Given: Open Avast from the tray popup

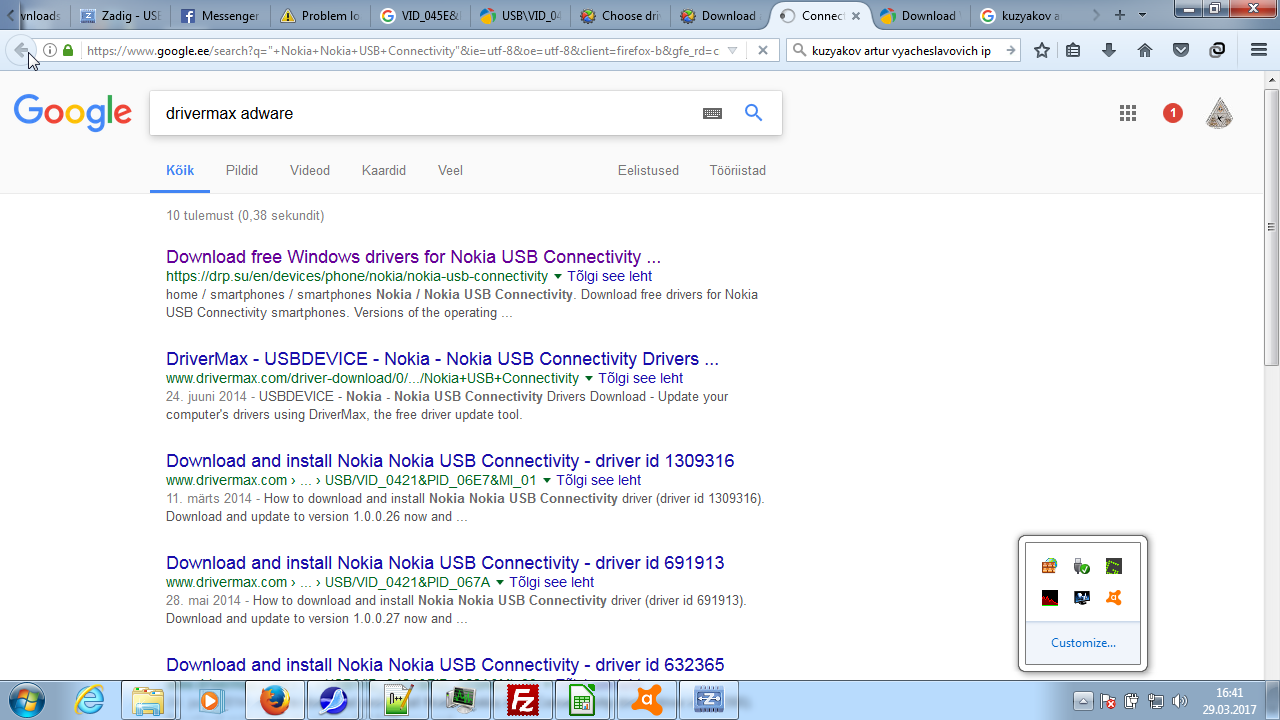Looking at the screenshot, I should tap(1113, 598).
